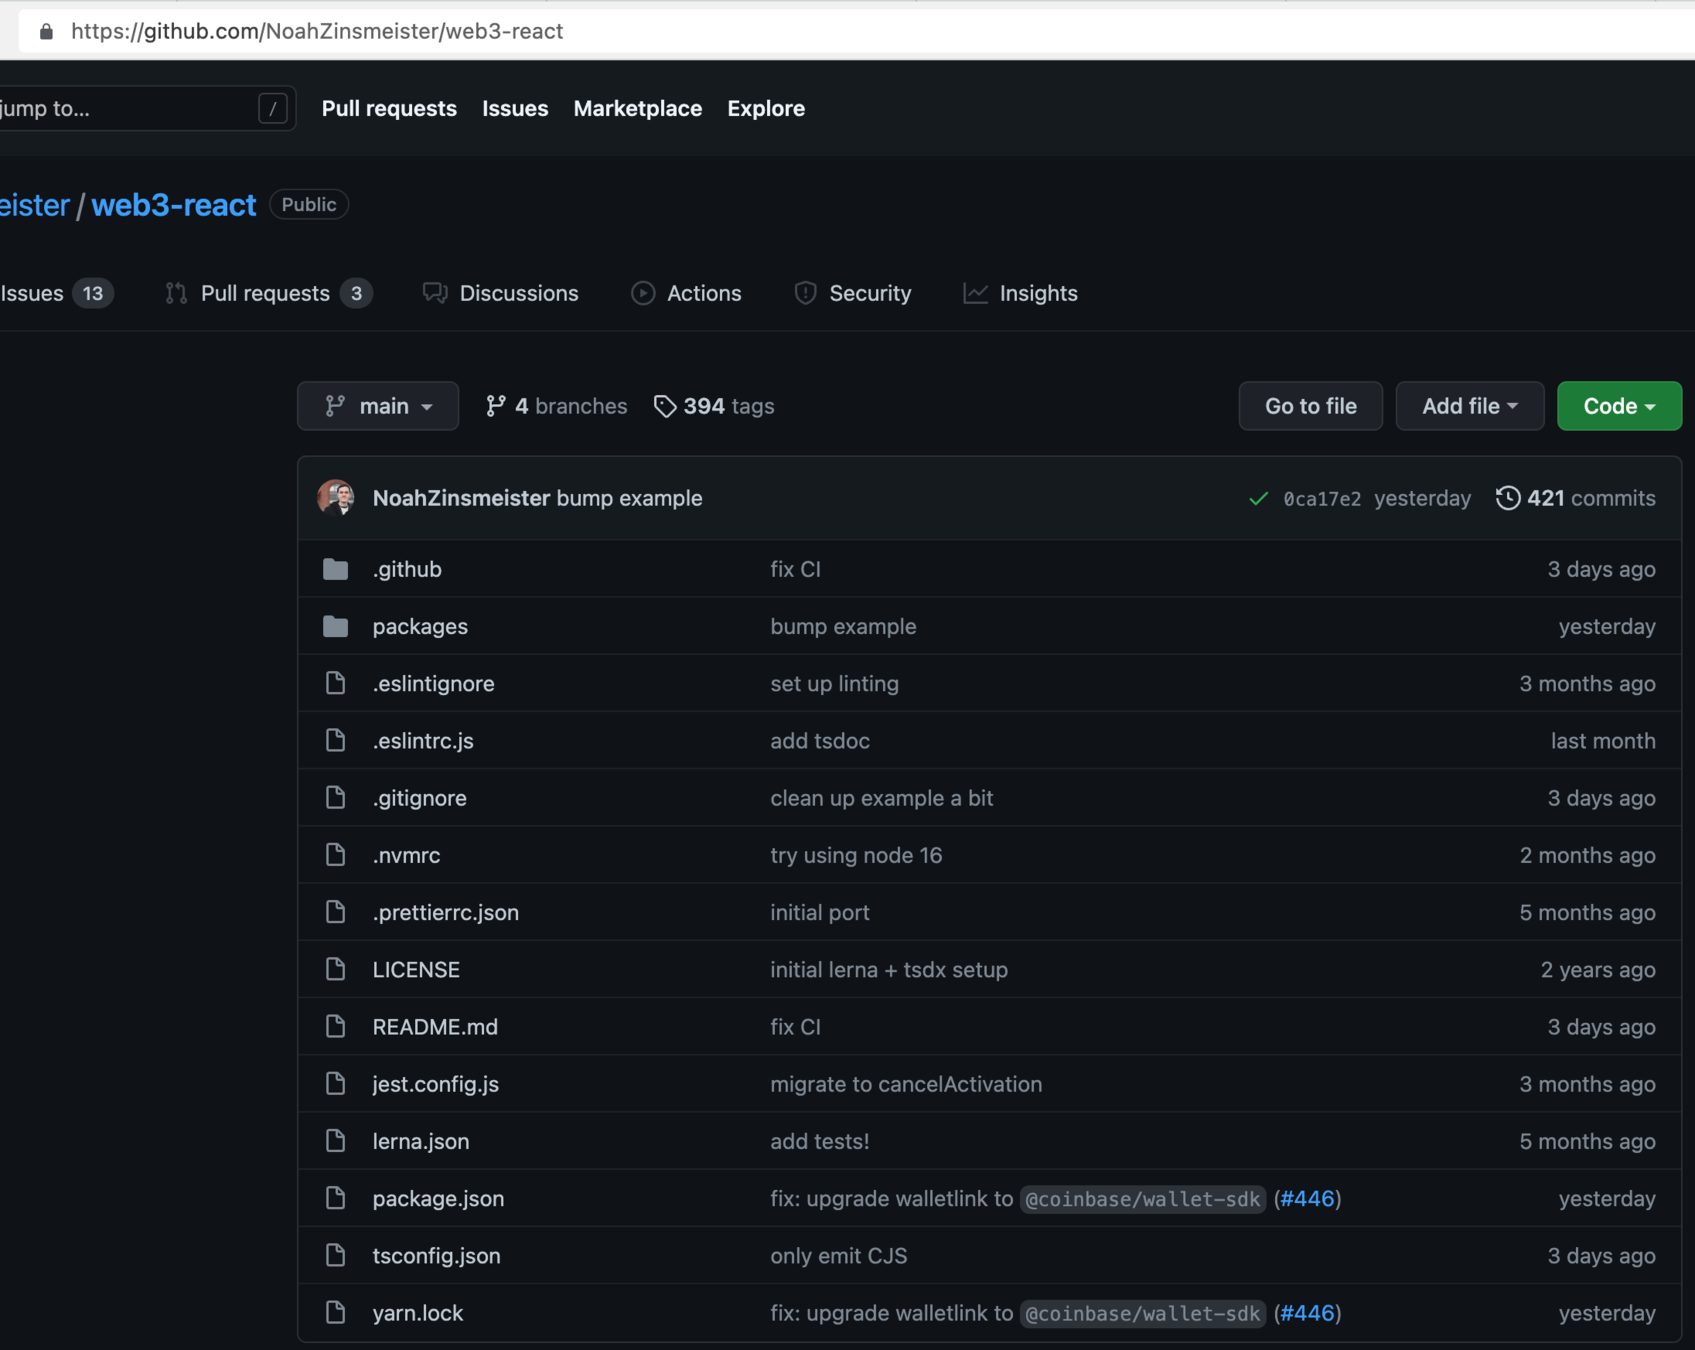This screenshot has width=1695, height=1350.
Task: Open commit hash 0ca17e2
Action: 1322,498
